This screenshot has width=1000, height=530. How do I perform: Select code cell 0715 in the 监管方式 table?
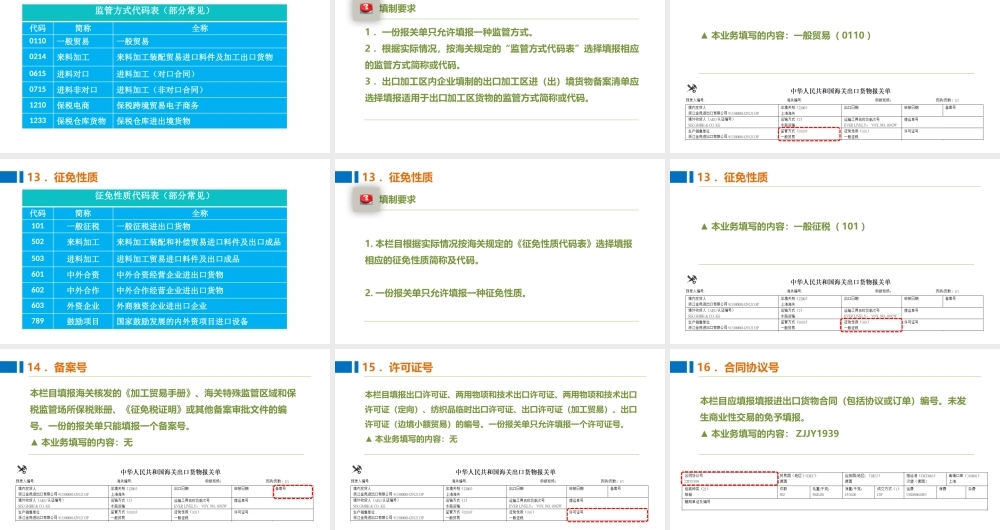tap(38, 89)
